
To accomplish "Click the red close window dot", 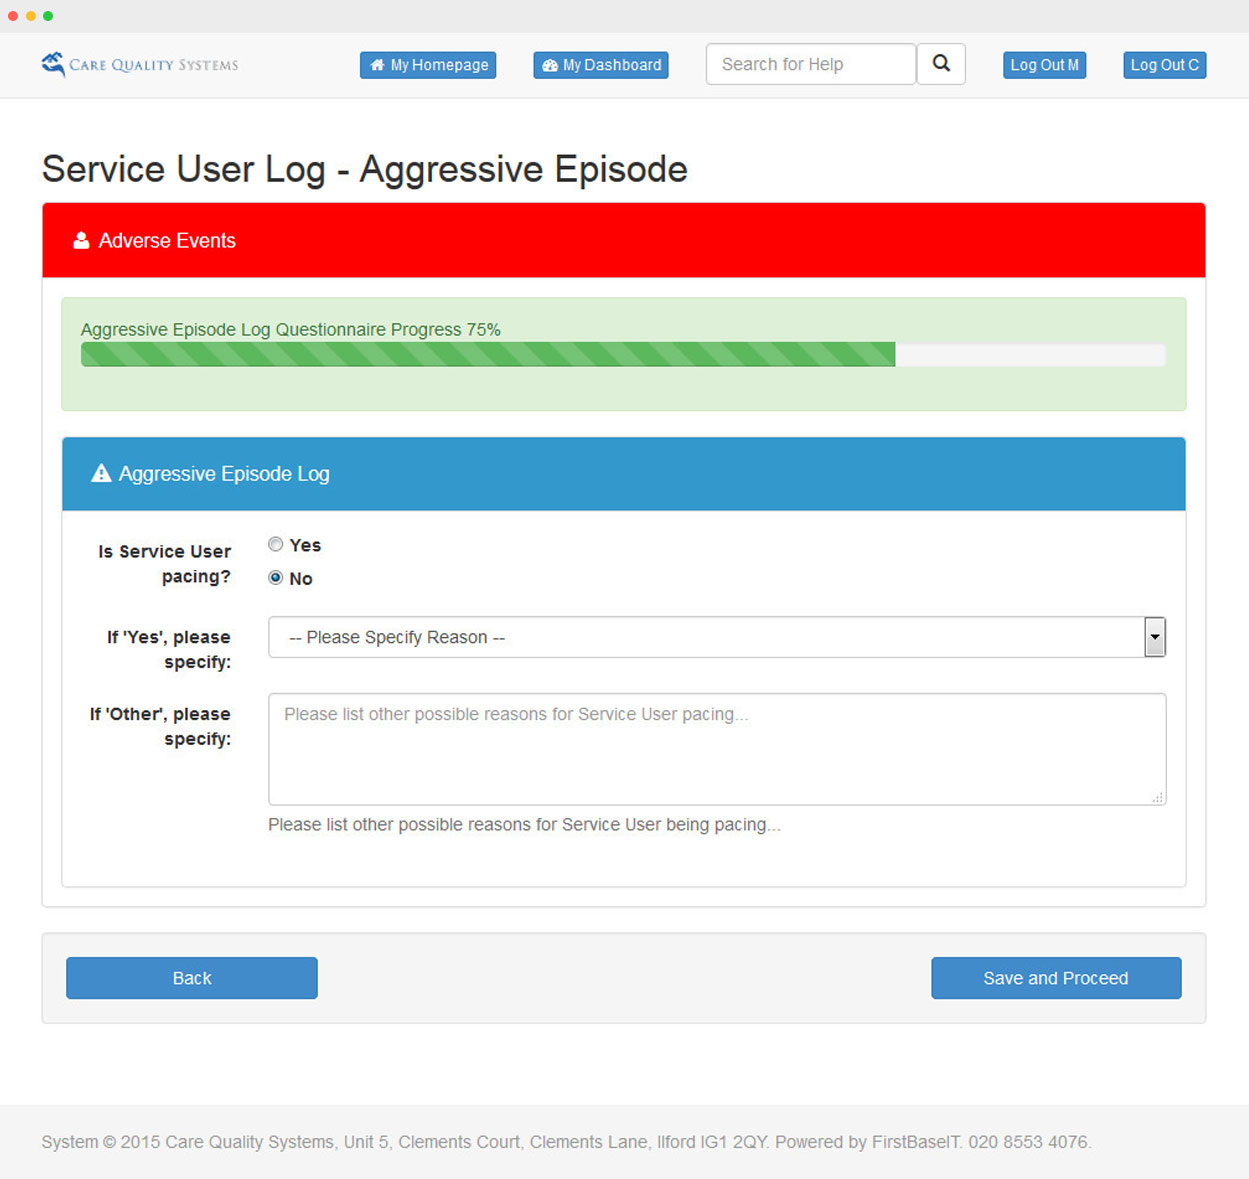I will 13,16.
